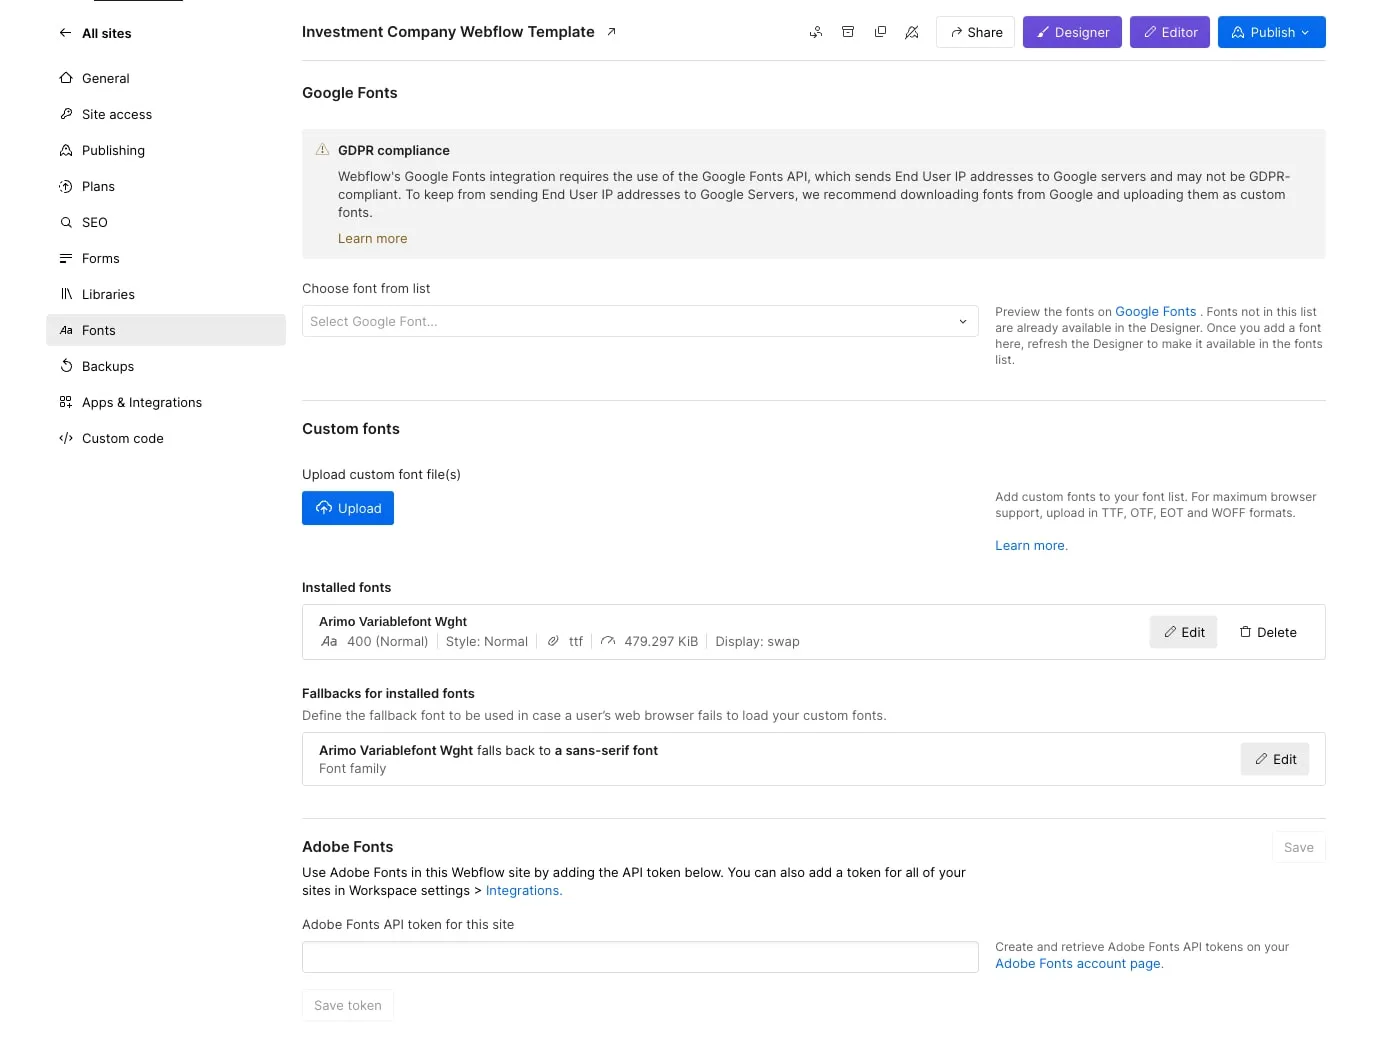
Task: Open Libraries settings
Action: click(x=166, y=294)
